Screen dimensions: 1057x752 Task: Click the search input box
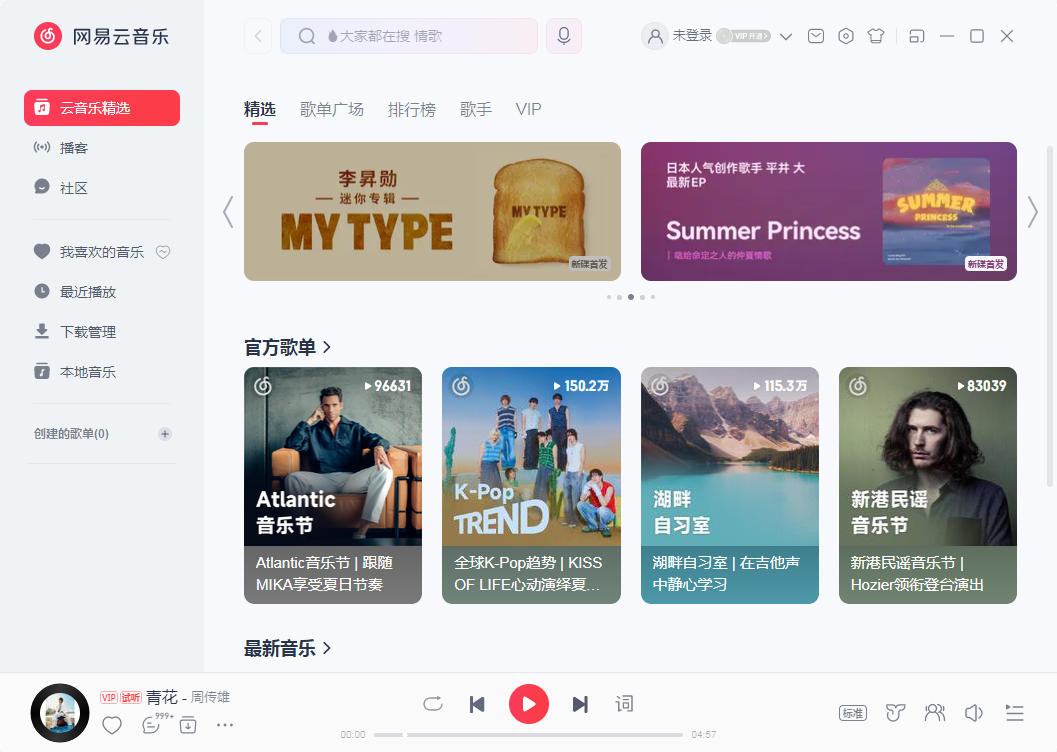(420, 35)
